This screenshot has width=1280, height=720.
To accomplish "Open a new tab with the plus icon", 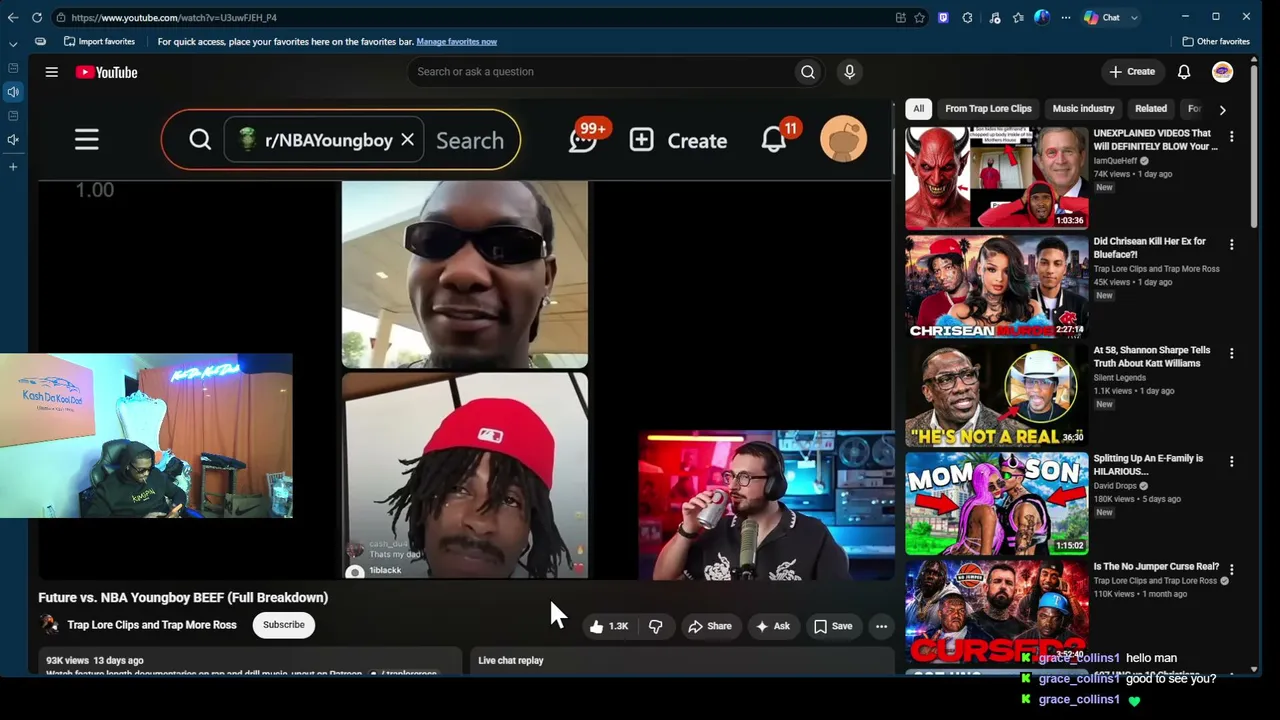I will (13, 166).
